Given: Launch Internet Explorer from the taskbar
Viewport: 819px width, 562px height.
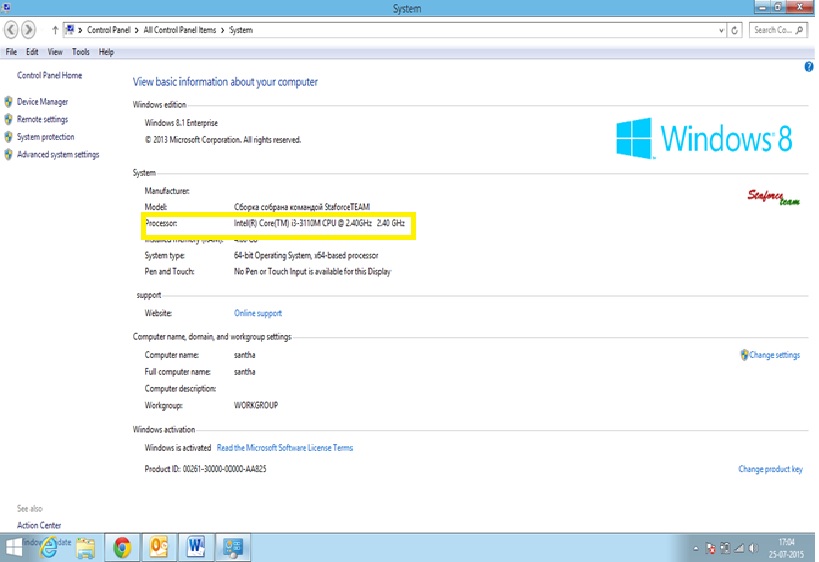Looking at the screenshot, I should pyautogui.click(x=49, y=547).
